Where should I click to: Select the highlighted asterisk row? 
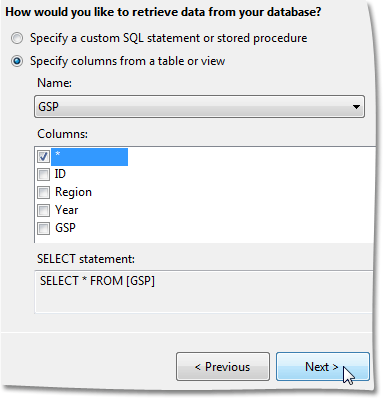pyautogui.click(x=89, y=157)
